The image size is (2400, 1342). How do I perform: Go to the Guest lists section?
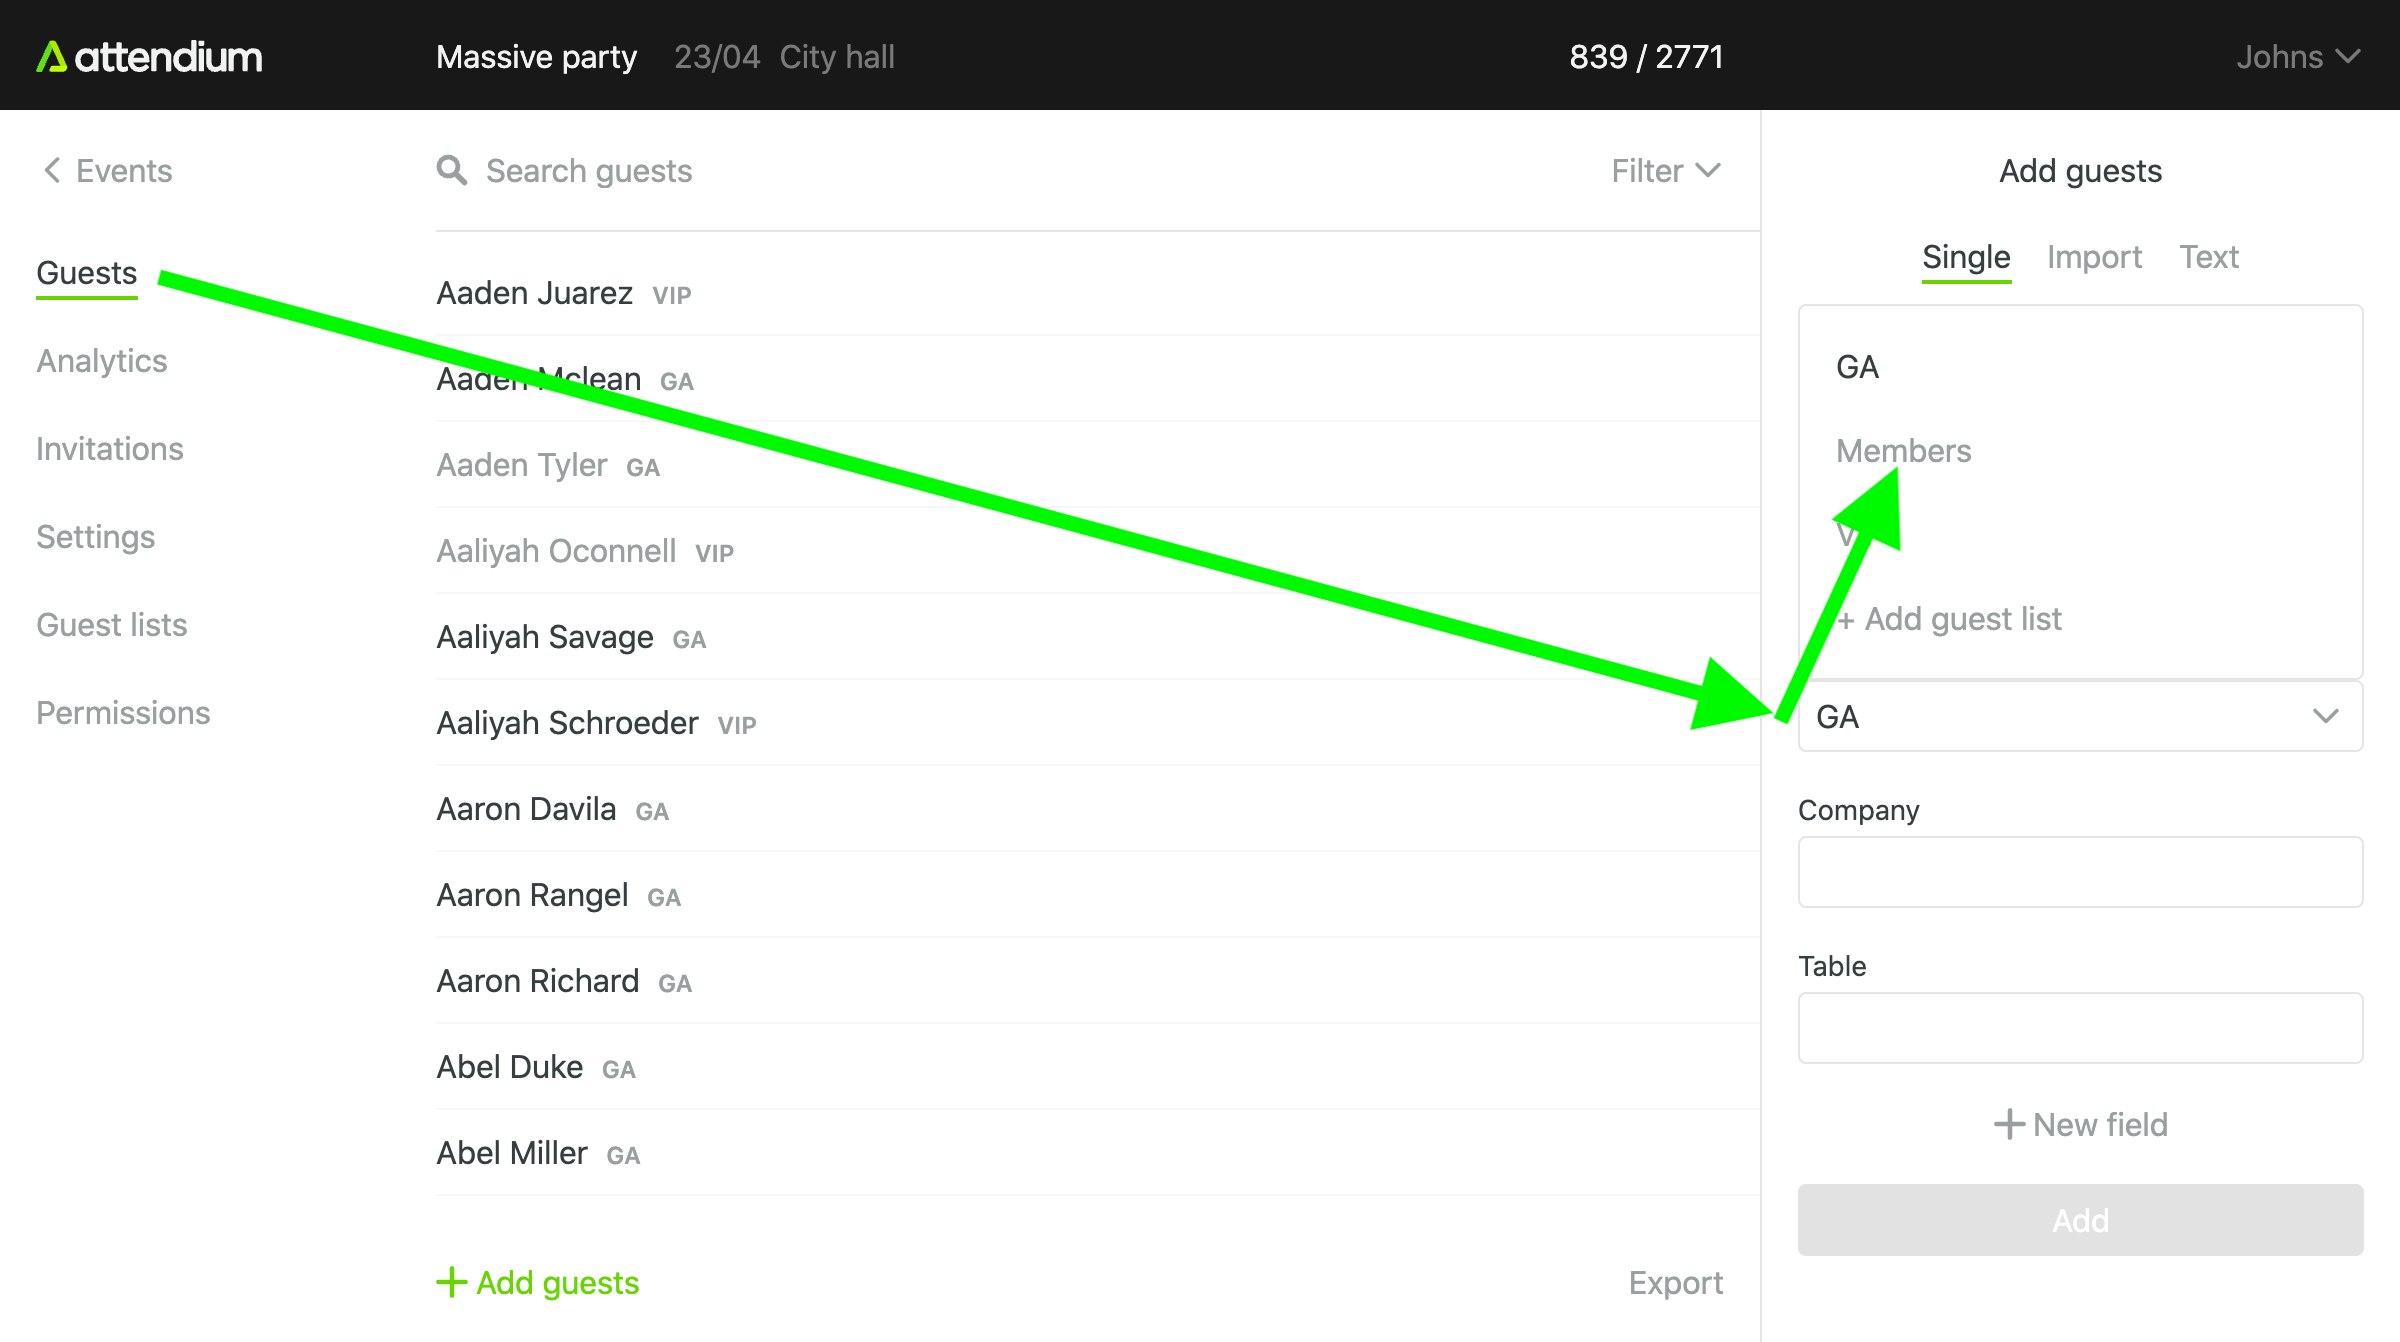coord(112,625)
